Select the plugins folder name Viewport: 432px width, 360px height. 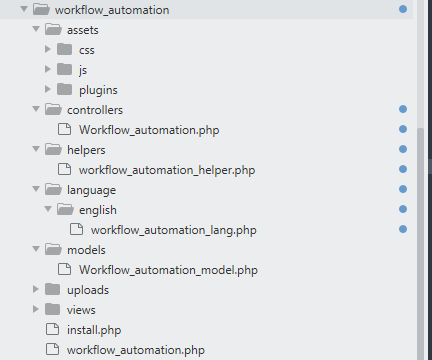coord(98,90)
